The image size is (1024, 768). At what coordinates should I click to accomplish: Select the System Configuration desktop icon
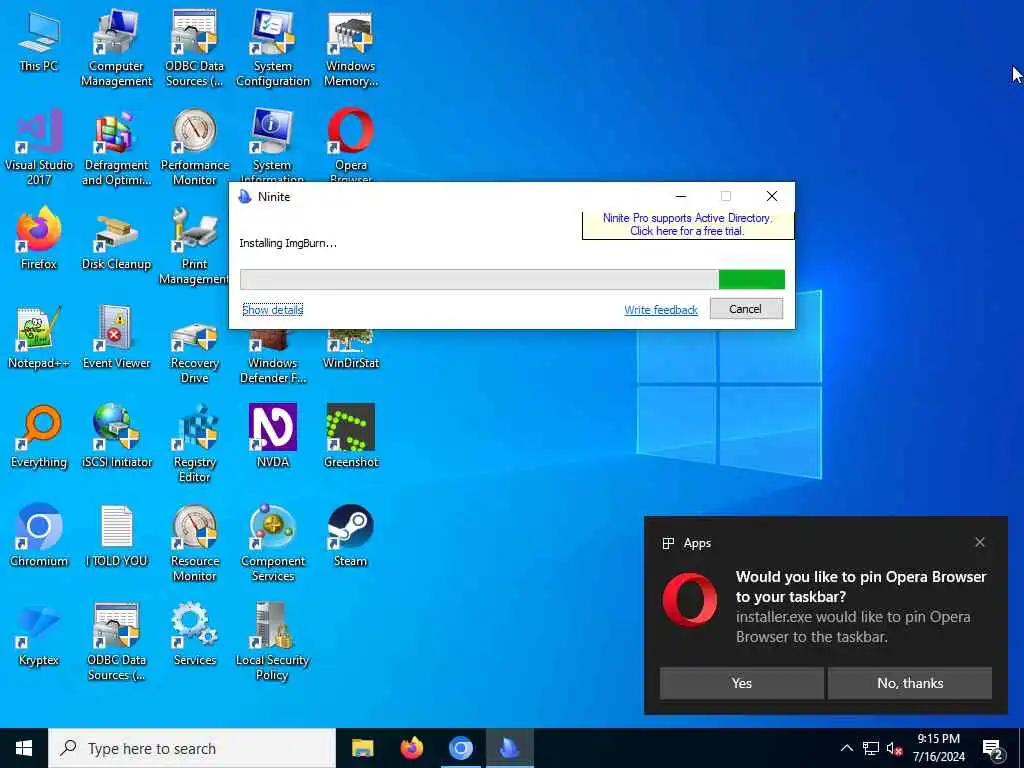[273, 50]
